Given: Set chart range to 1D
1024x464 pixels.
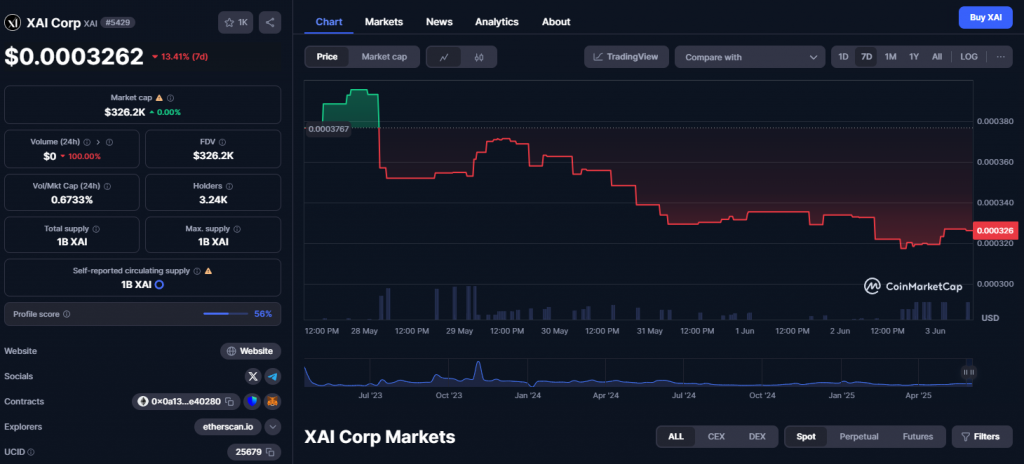Looking at the screenshot, I should pyautogui.click(x=843, y=57).
